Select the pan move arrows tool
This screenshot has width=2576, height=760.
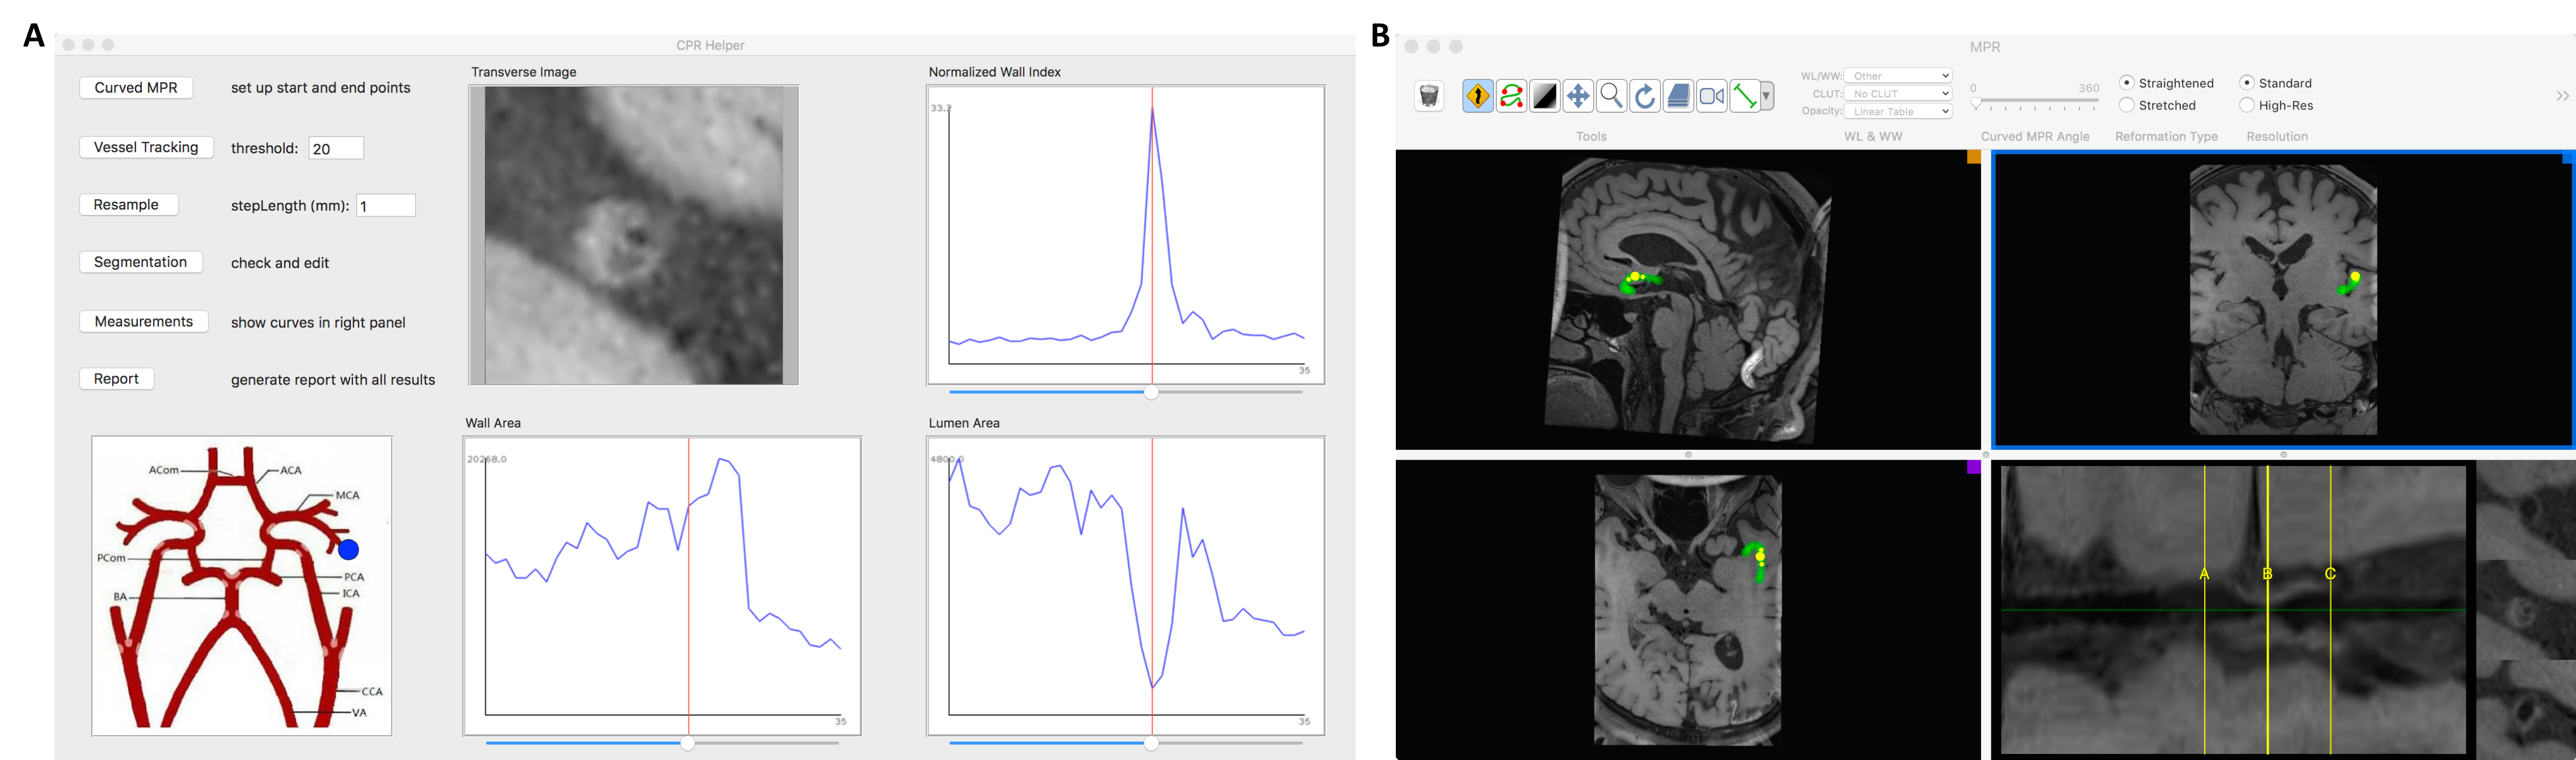pyautogui.click(x=1578, y=96)
